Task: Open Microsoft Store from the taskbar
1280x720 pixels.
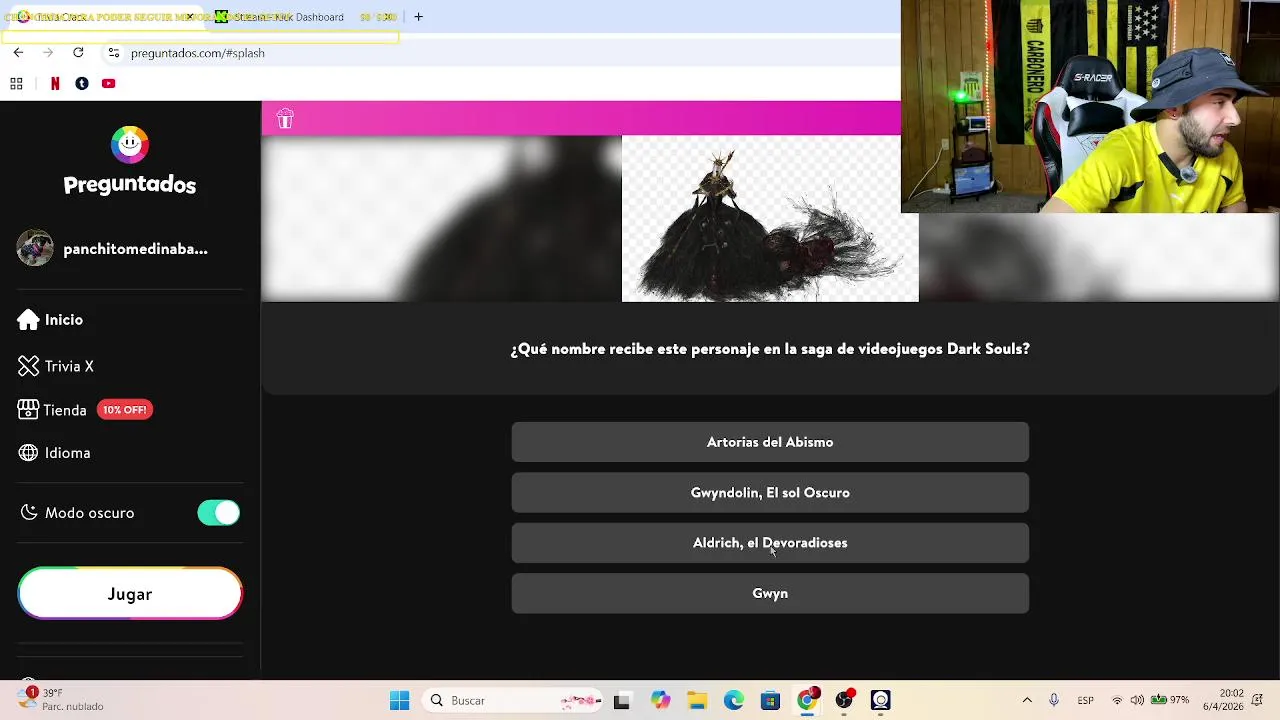Action: point(770,701)
